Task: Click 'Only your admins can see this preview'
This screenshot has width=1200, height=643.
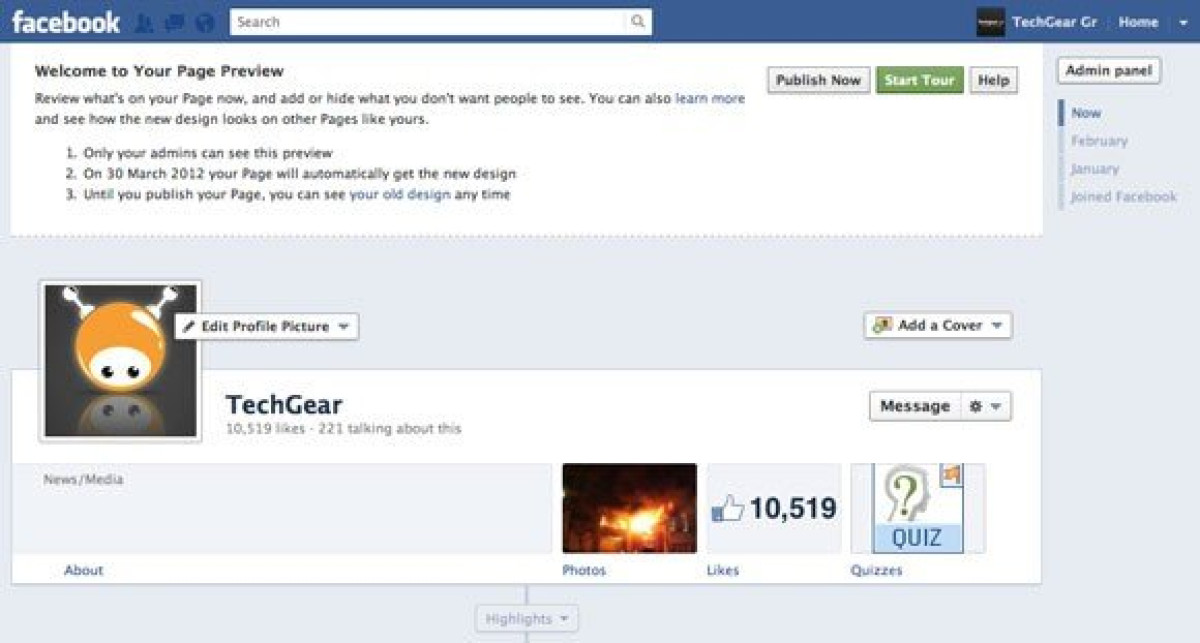Action: [207, 153]
